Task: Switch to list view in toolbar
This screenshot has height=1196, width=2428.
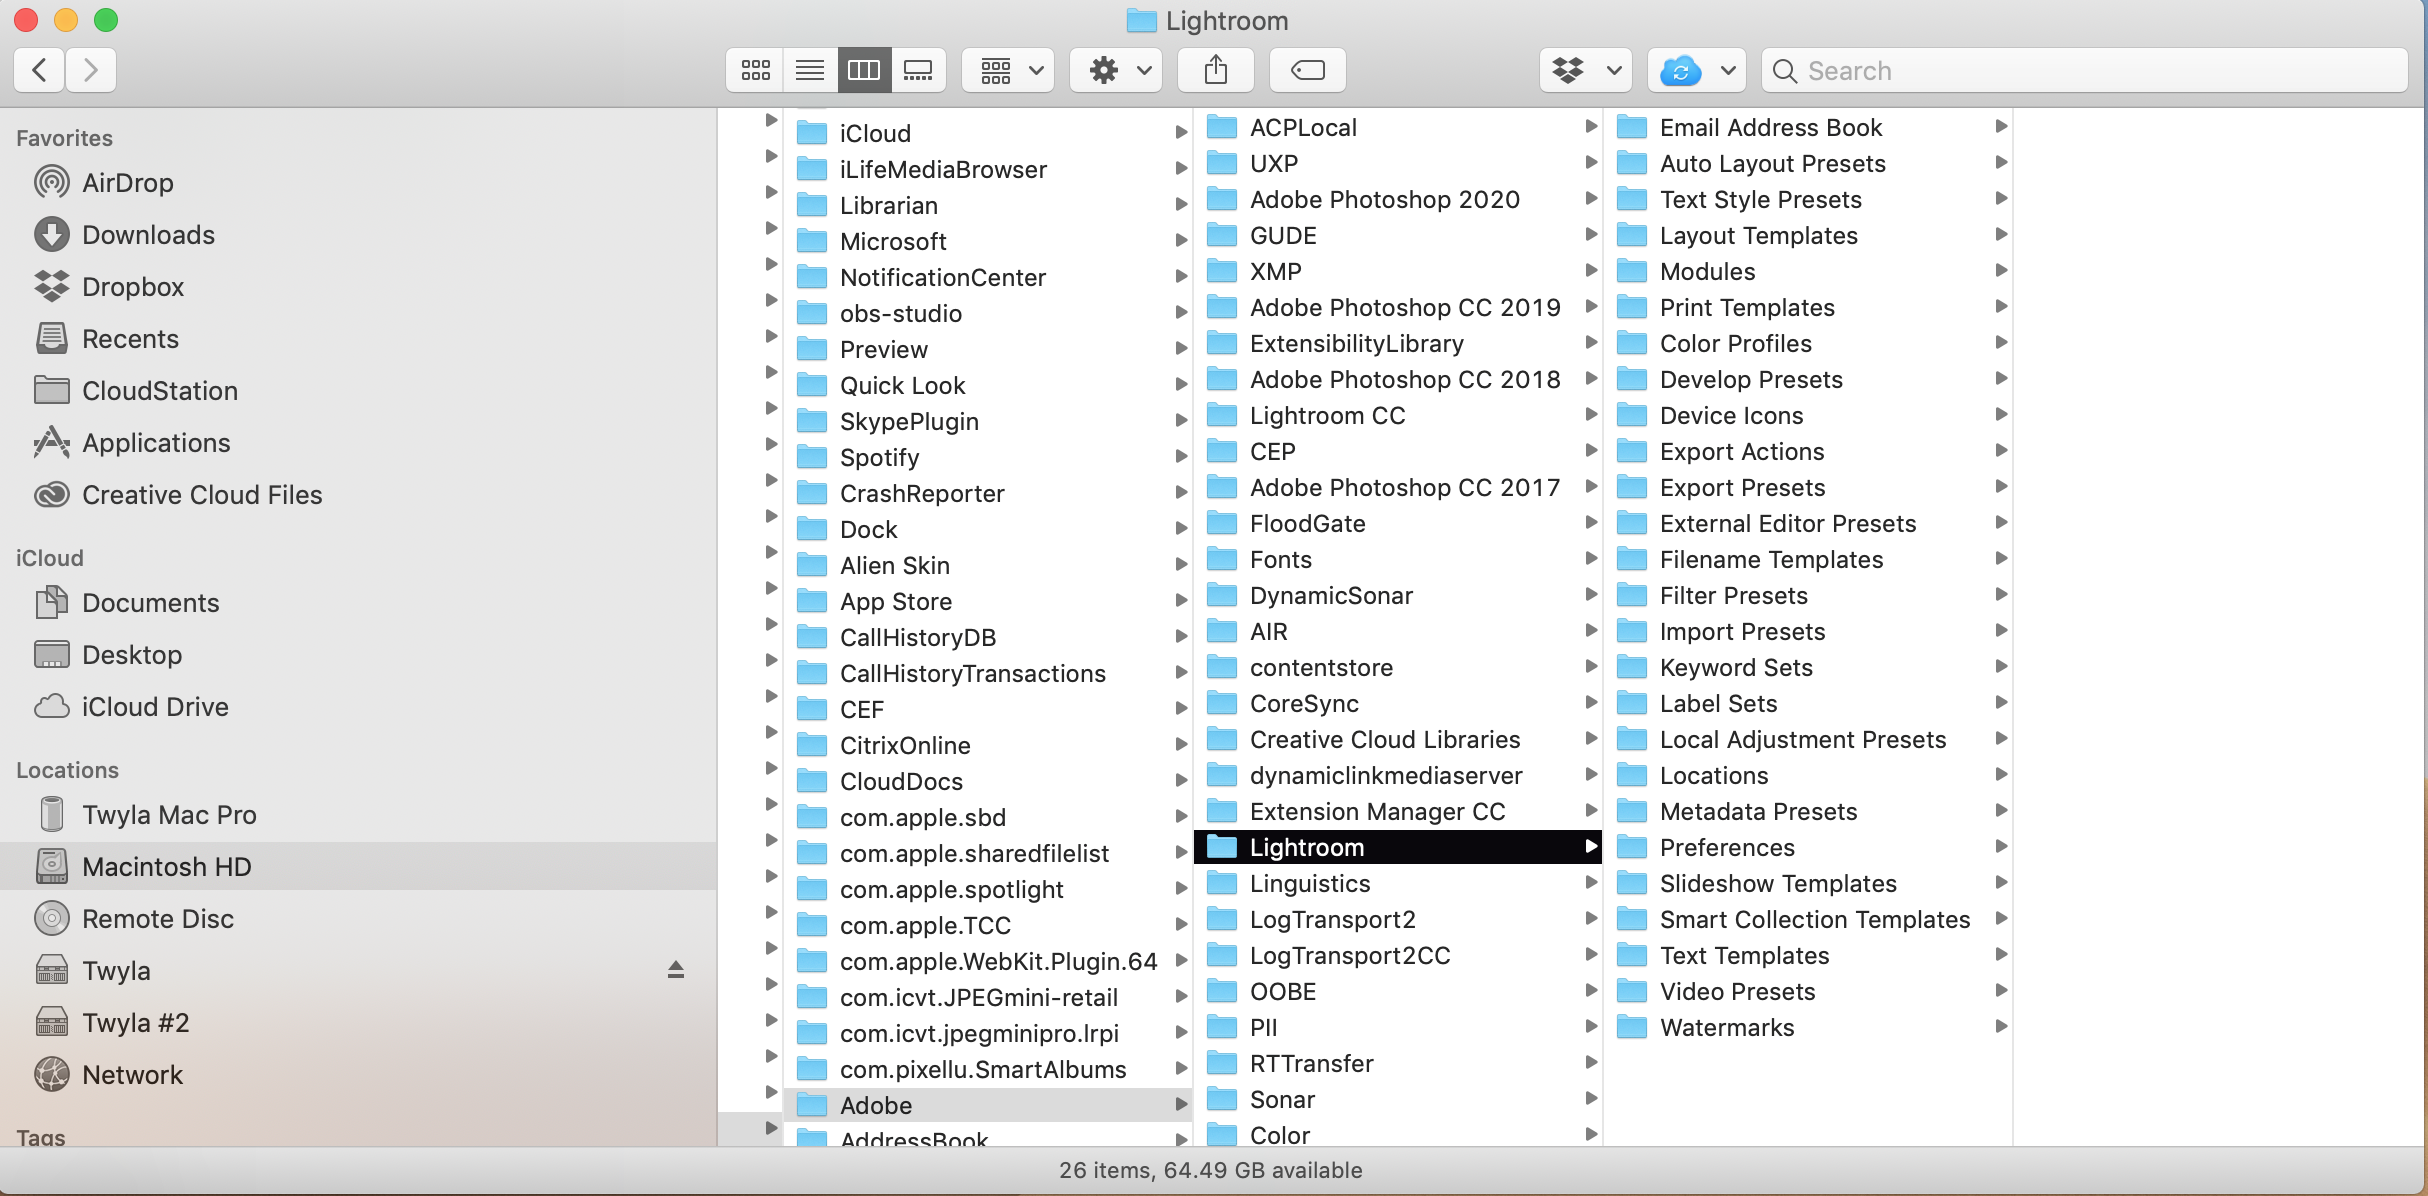Action: pos(810,70)
